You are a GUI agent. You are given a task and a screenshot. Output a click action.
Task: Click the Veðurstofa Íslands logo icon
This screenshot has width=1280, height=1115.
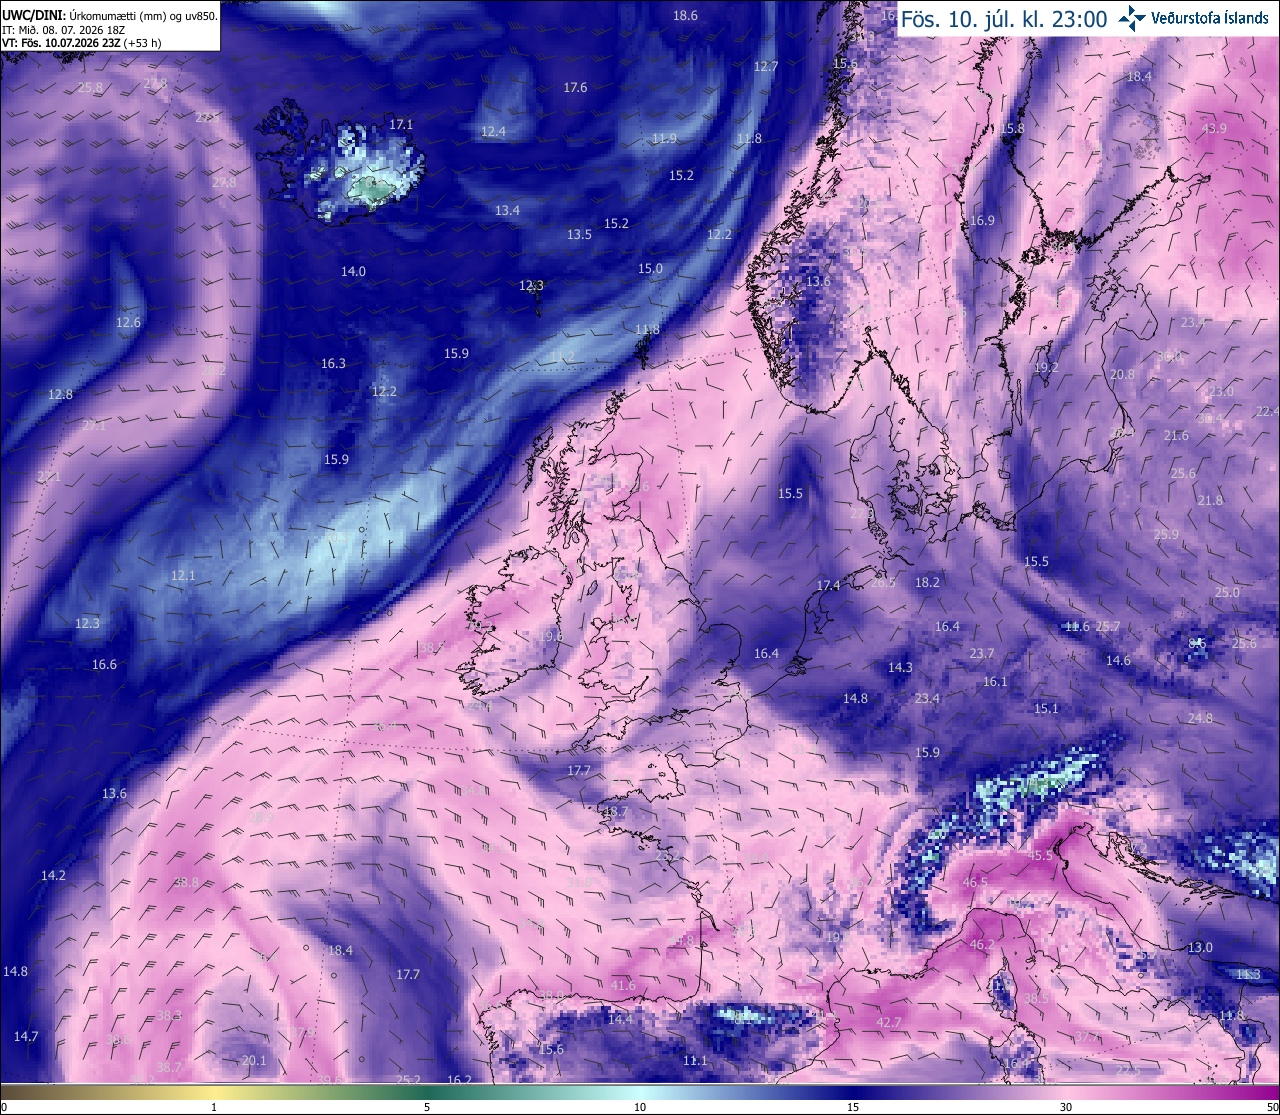[1132, 17]
